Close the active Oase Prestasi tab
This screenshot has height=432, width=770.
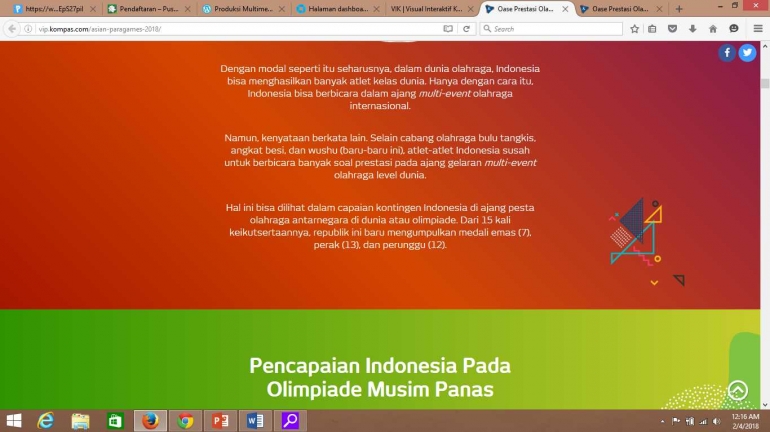pyautogui.click(x=565, y=9)
